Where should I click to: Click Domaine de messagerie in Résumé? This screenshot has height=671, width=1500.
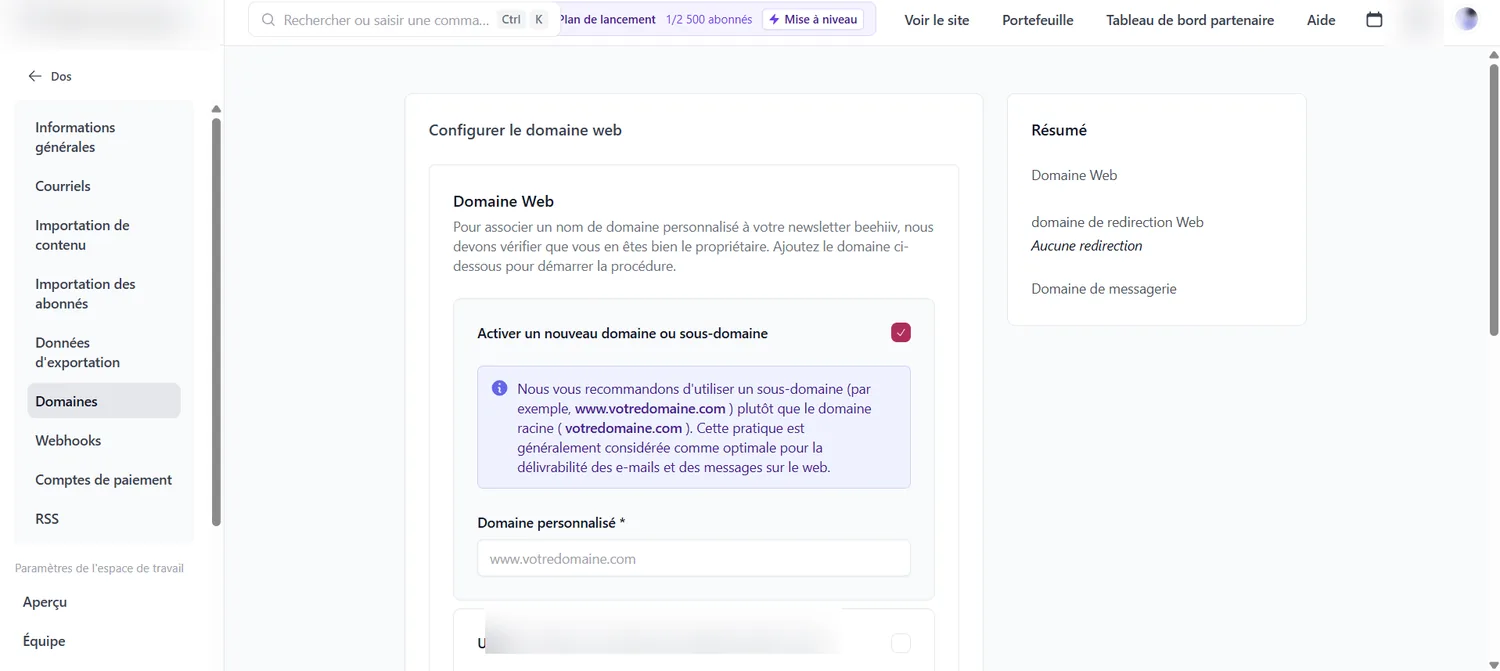tap(1104, 289)
